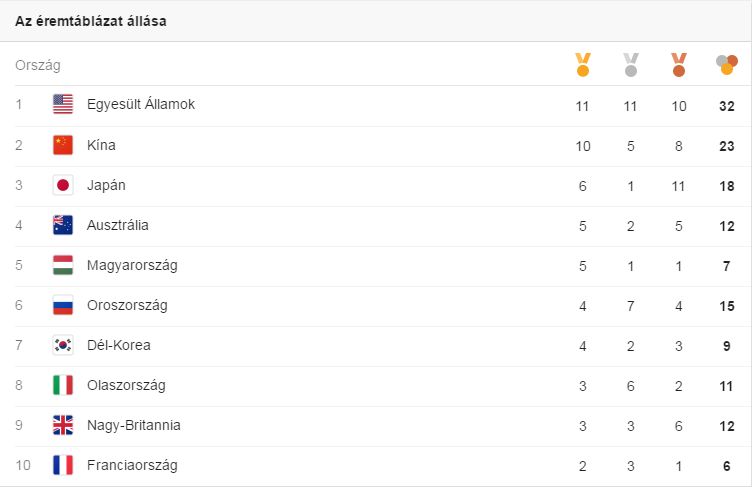The width and height of the screenshot is (752, 487).
Task: Click Kína's total medal count 23
Action: [727, 146]
